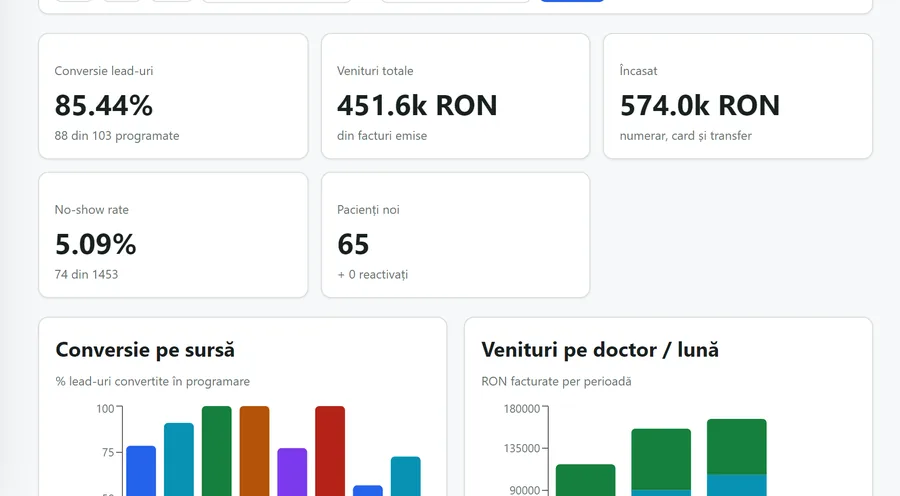900x496 pixels.
Task: Select the text '74 din 1453'
Action: coord(87,274)
